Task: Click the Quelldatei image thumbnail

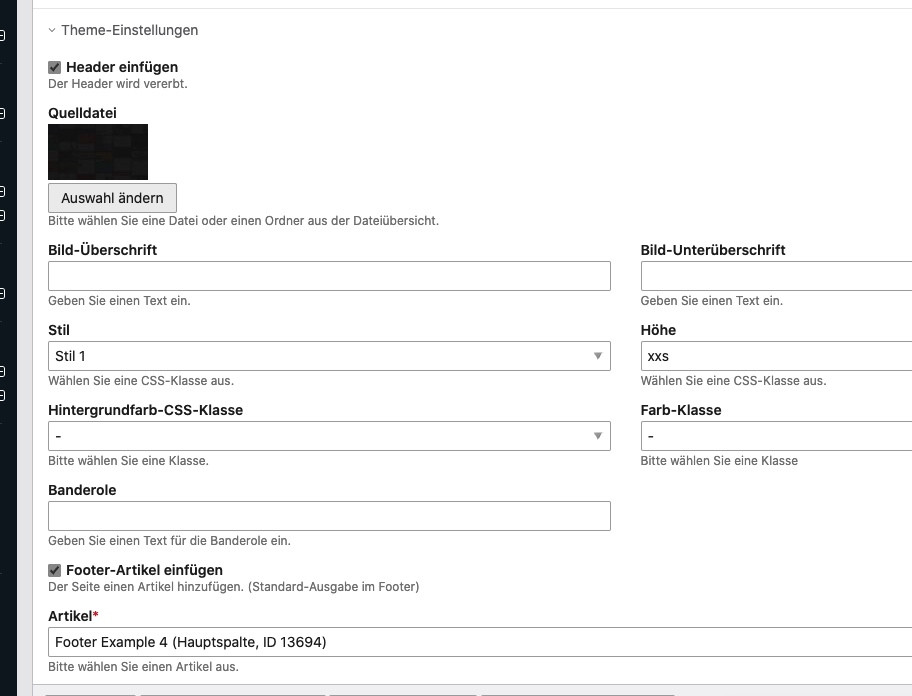Action: click(98, 152)
